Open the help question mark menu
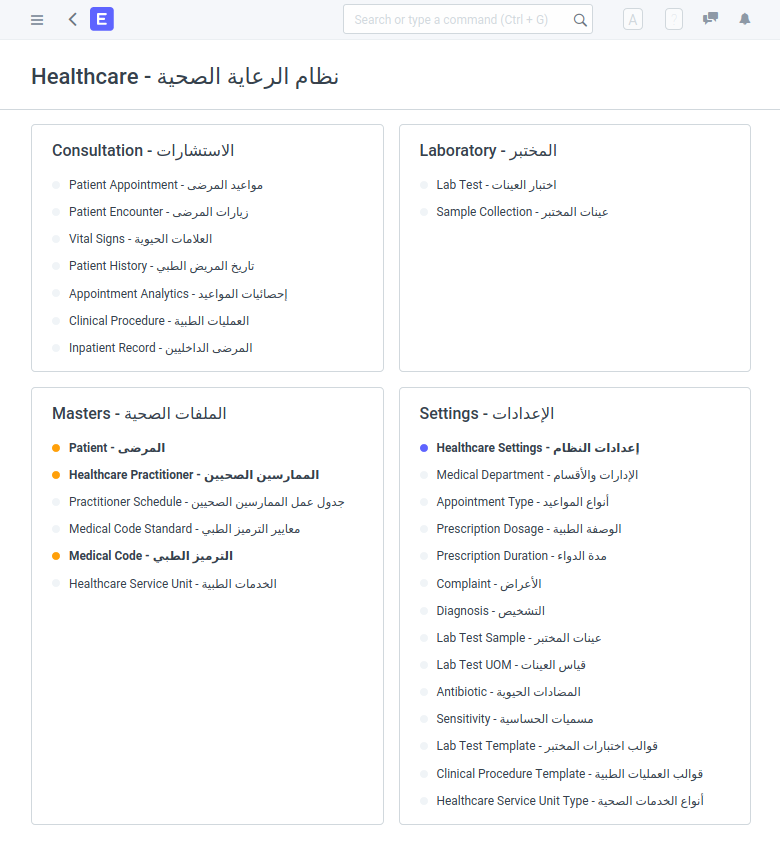780x841 pixels. point(674,20)
